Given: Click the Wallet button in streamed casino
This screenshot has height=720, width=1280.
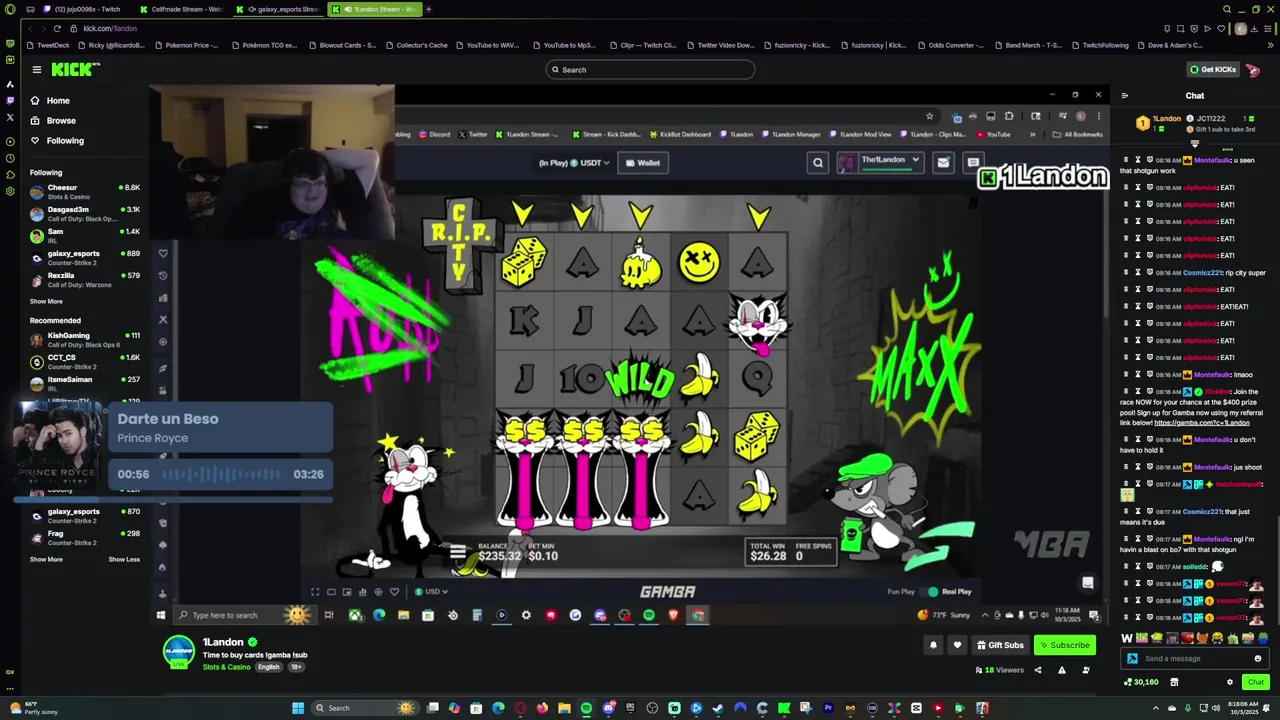Looking at the screenshot, I should pos(643,162).
